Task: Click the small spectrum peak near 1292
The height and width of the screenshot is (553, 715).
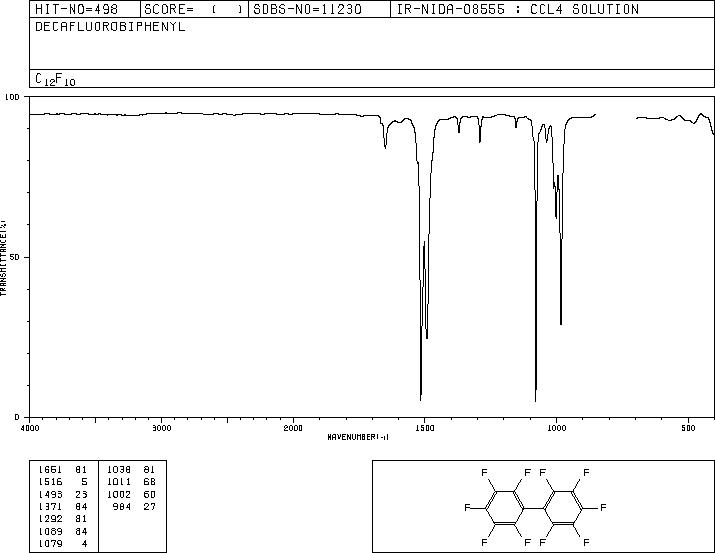Action: tap(480, 141)
